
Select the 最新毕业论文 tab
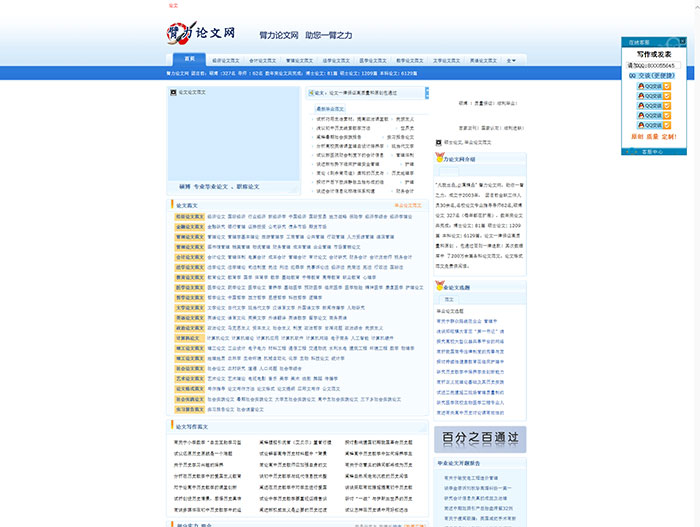330,109
